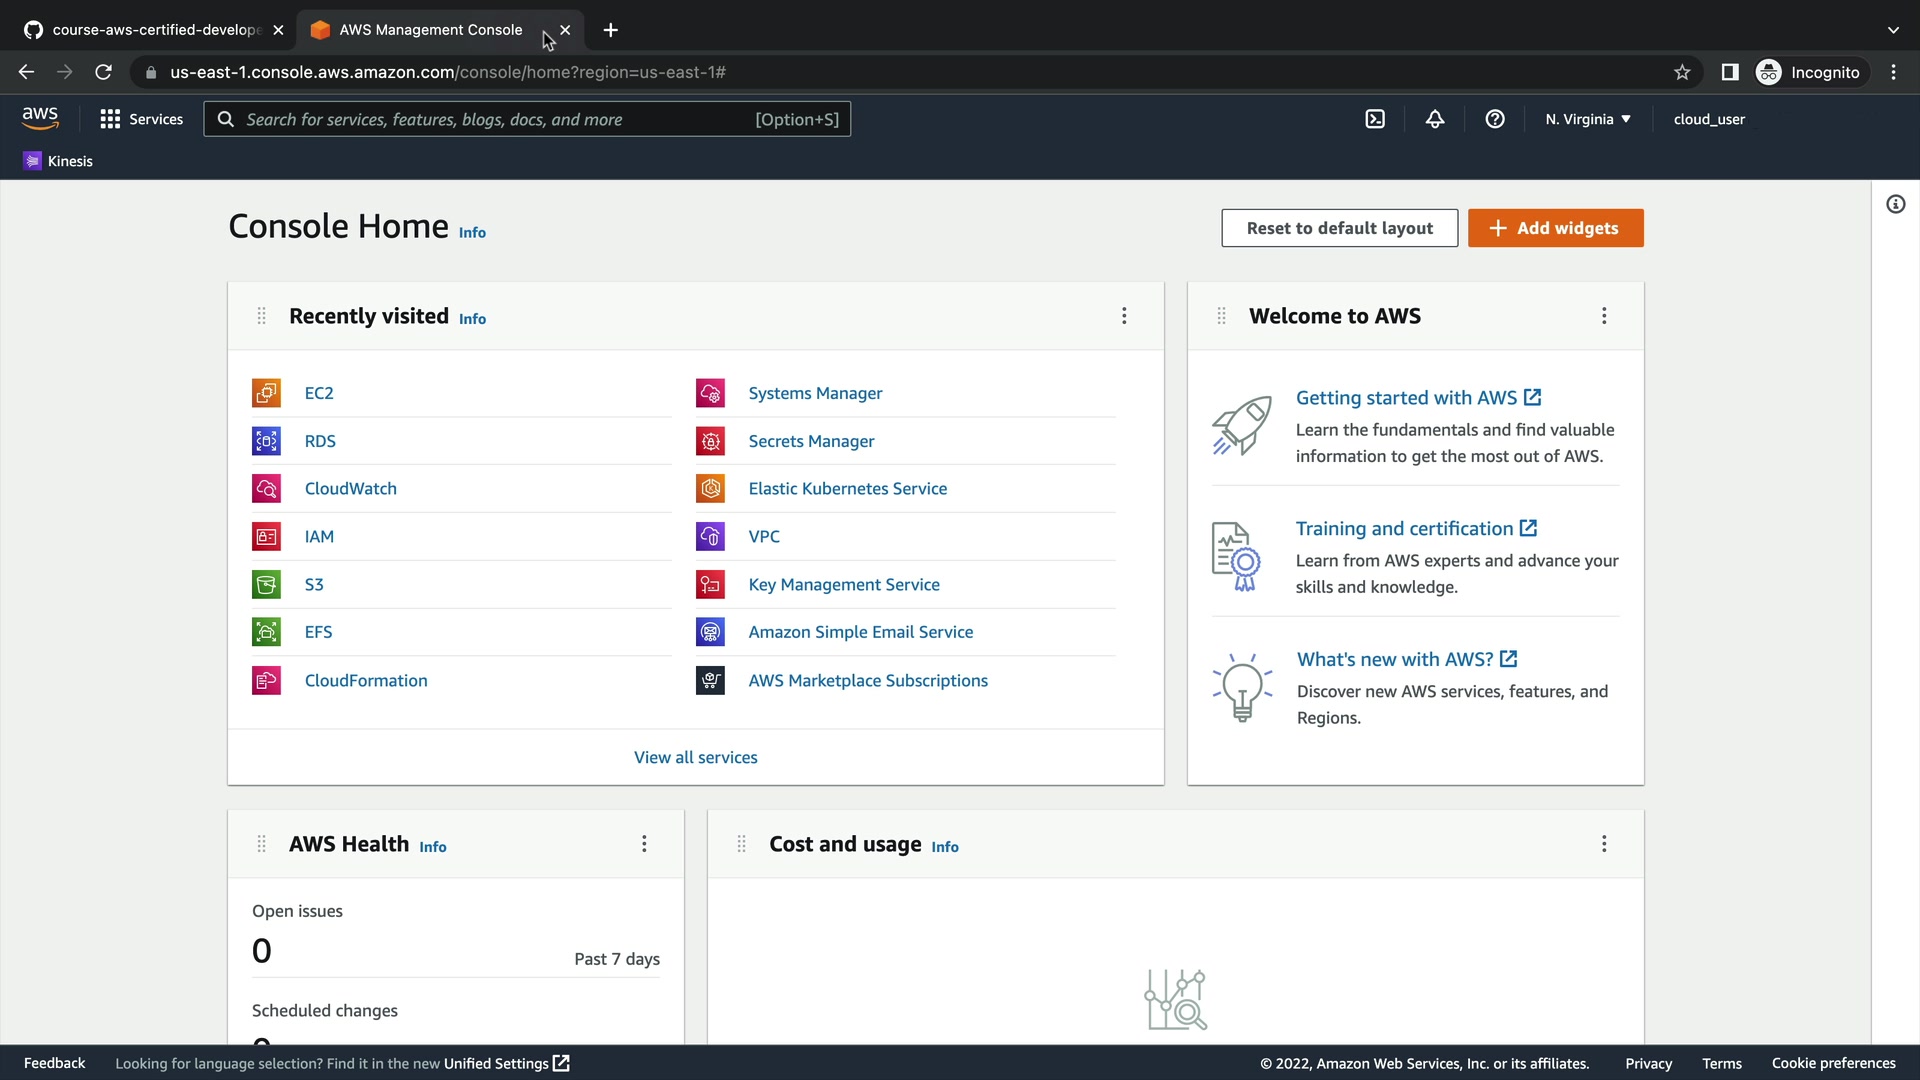Switch to the course-aws-certified-developer tab
Viewport: 1920px width, 1080px height.
pos(150,30)
